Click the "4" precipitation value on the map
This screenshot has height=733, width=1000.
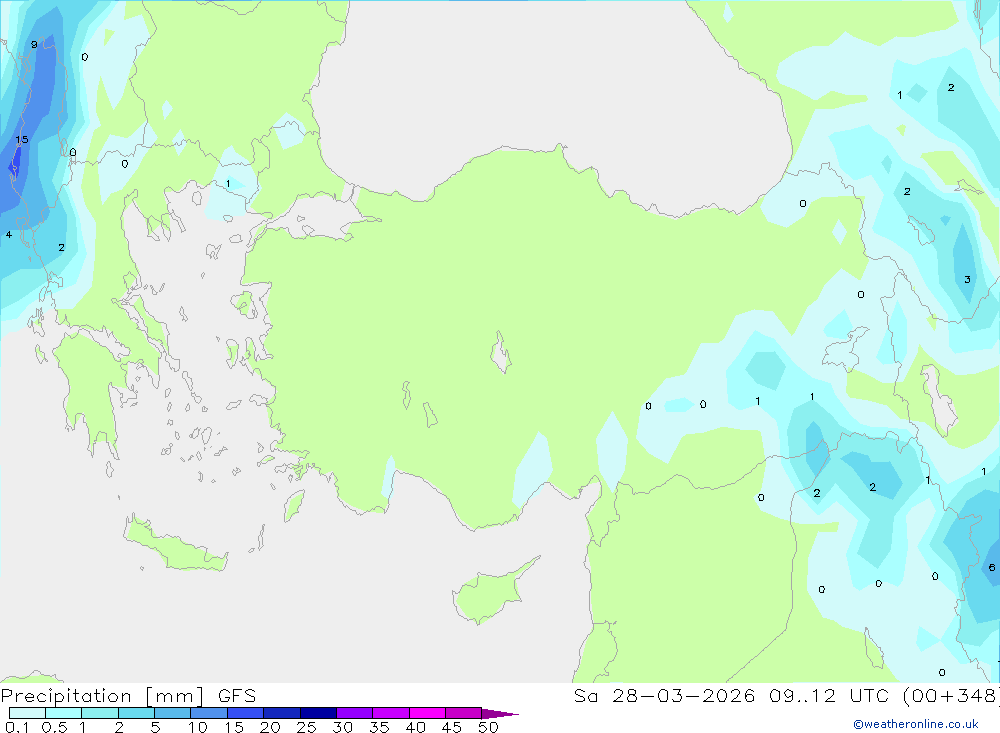coord(9,235)
